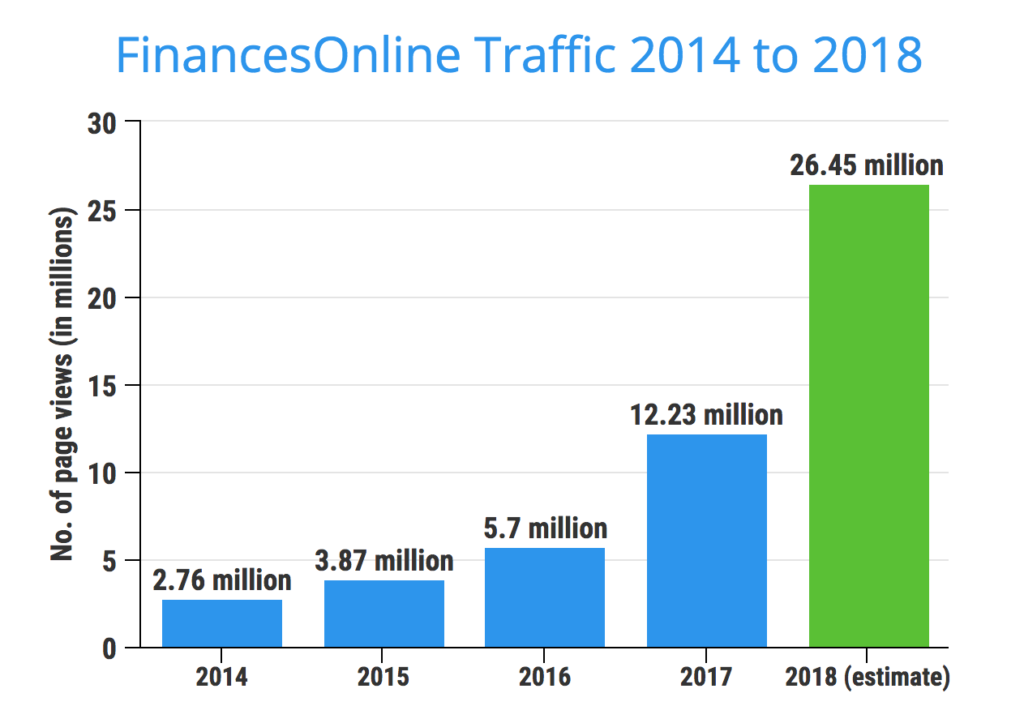Select the "2015" x-axis label
Image resolution: width=1024 pixels, height=723 pixels.
coord(383,677)
